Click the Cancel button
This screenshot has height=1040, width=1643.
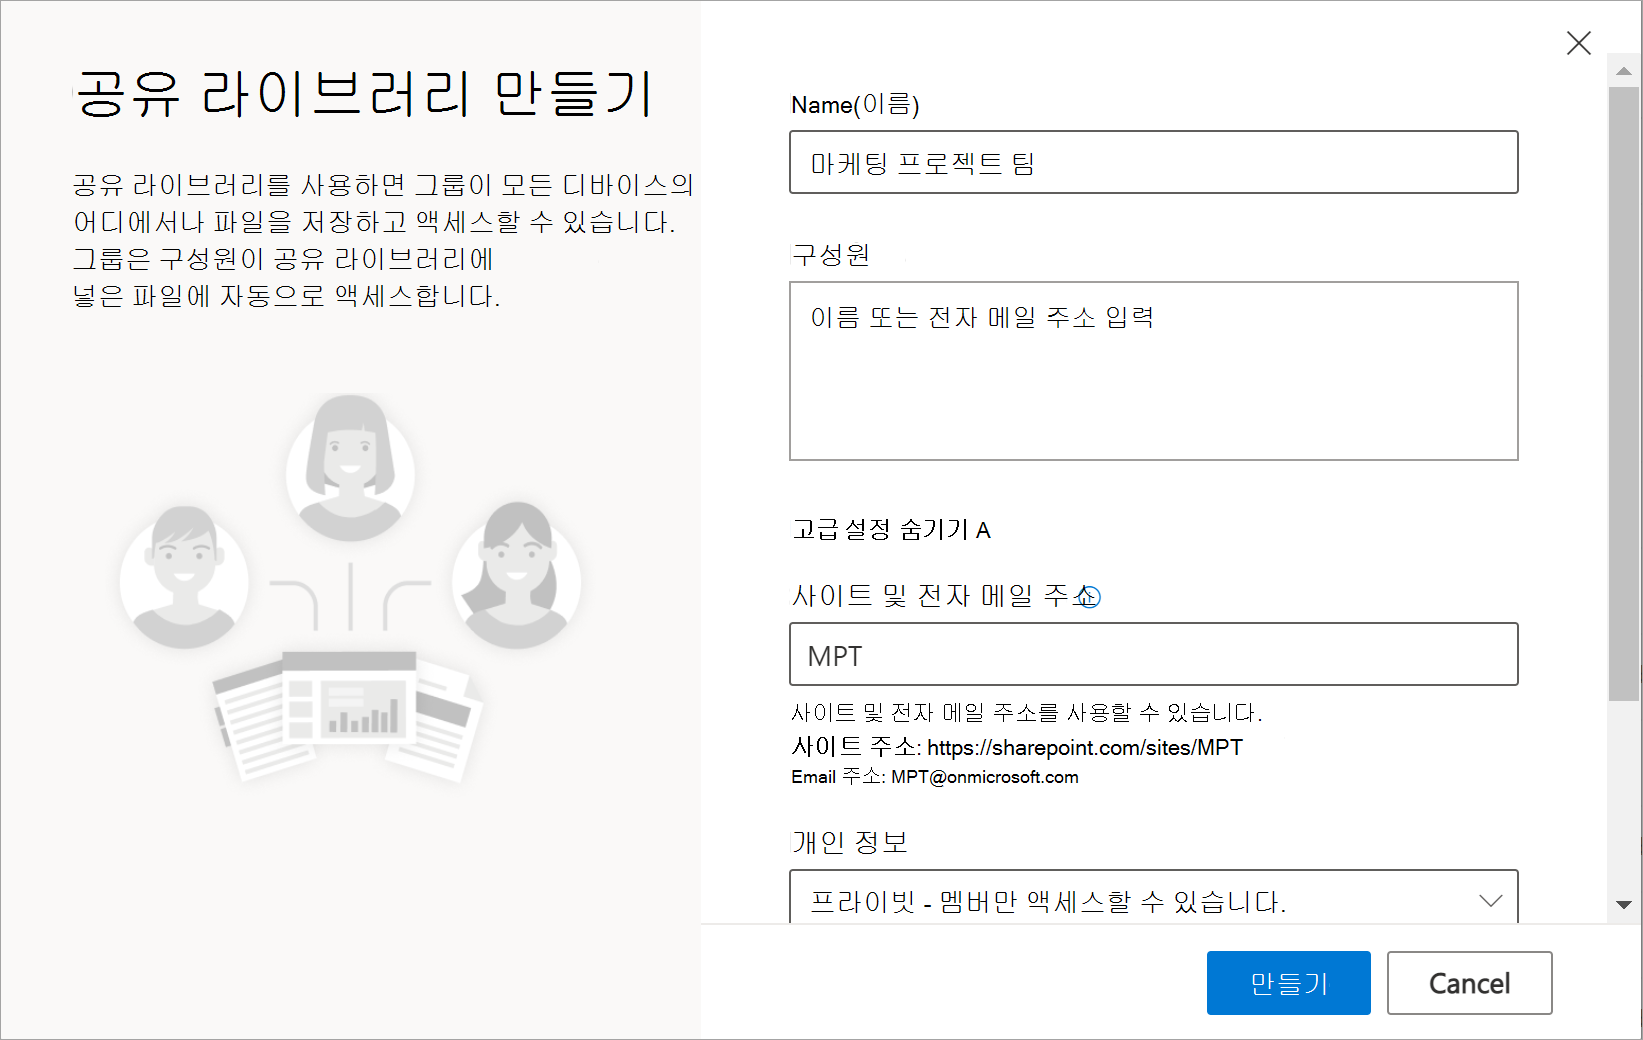point(1469,983)
